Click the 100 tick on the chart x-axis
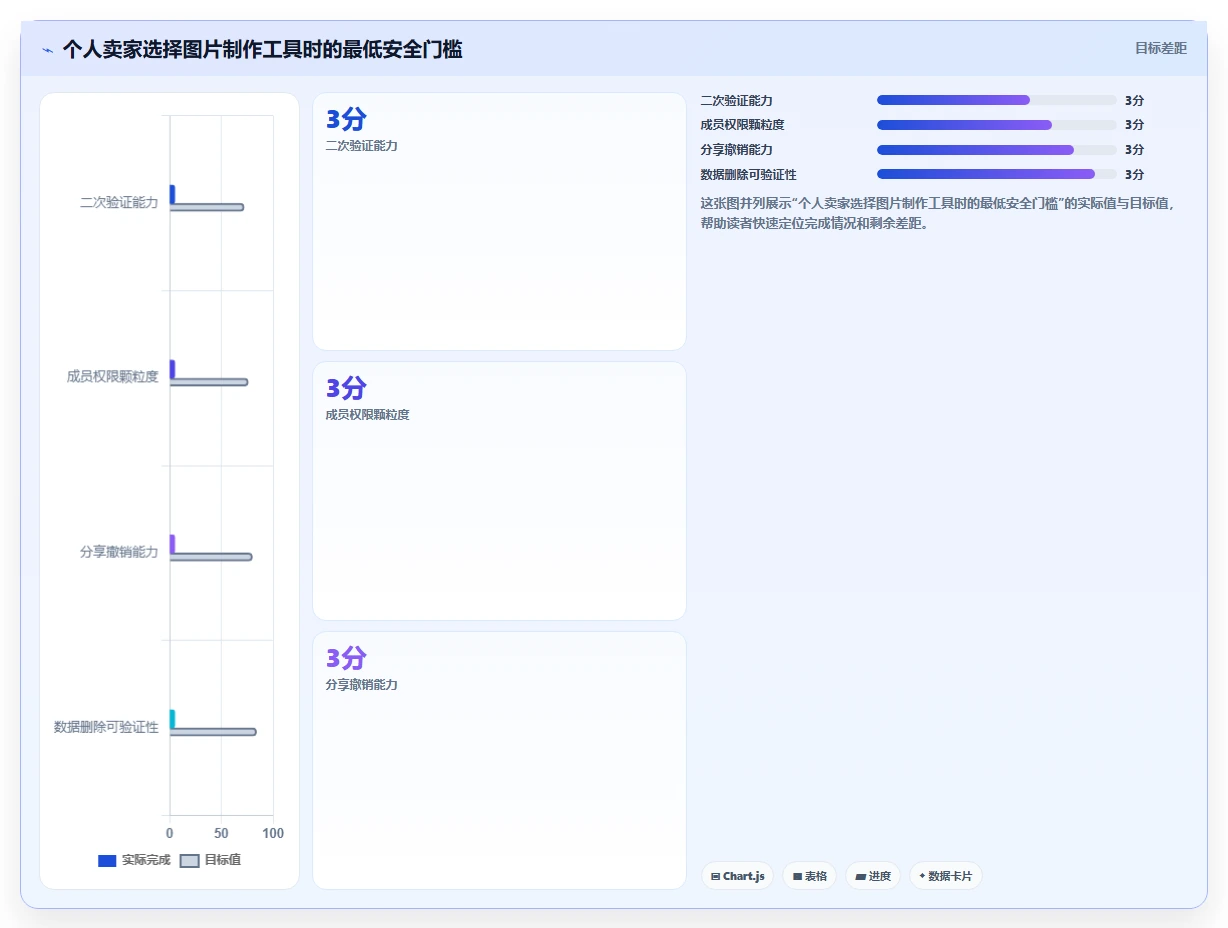Image resolution: width=1228 pixels, height=928 pixels. 272,833
